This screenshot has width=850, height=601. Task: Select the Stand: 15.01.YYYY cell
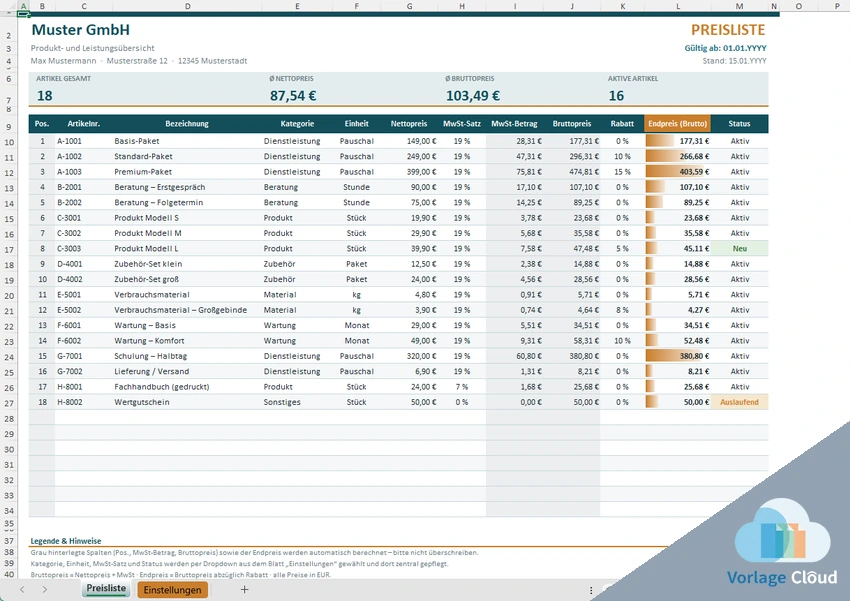(x=734, y=61)
